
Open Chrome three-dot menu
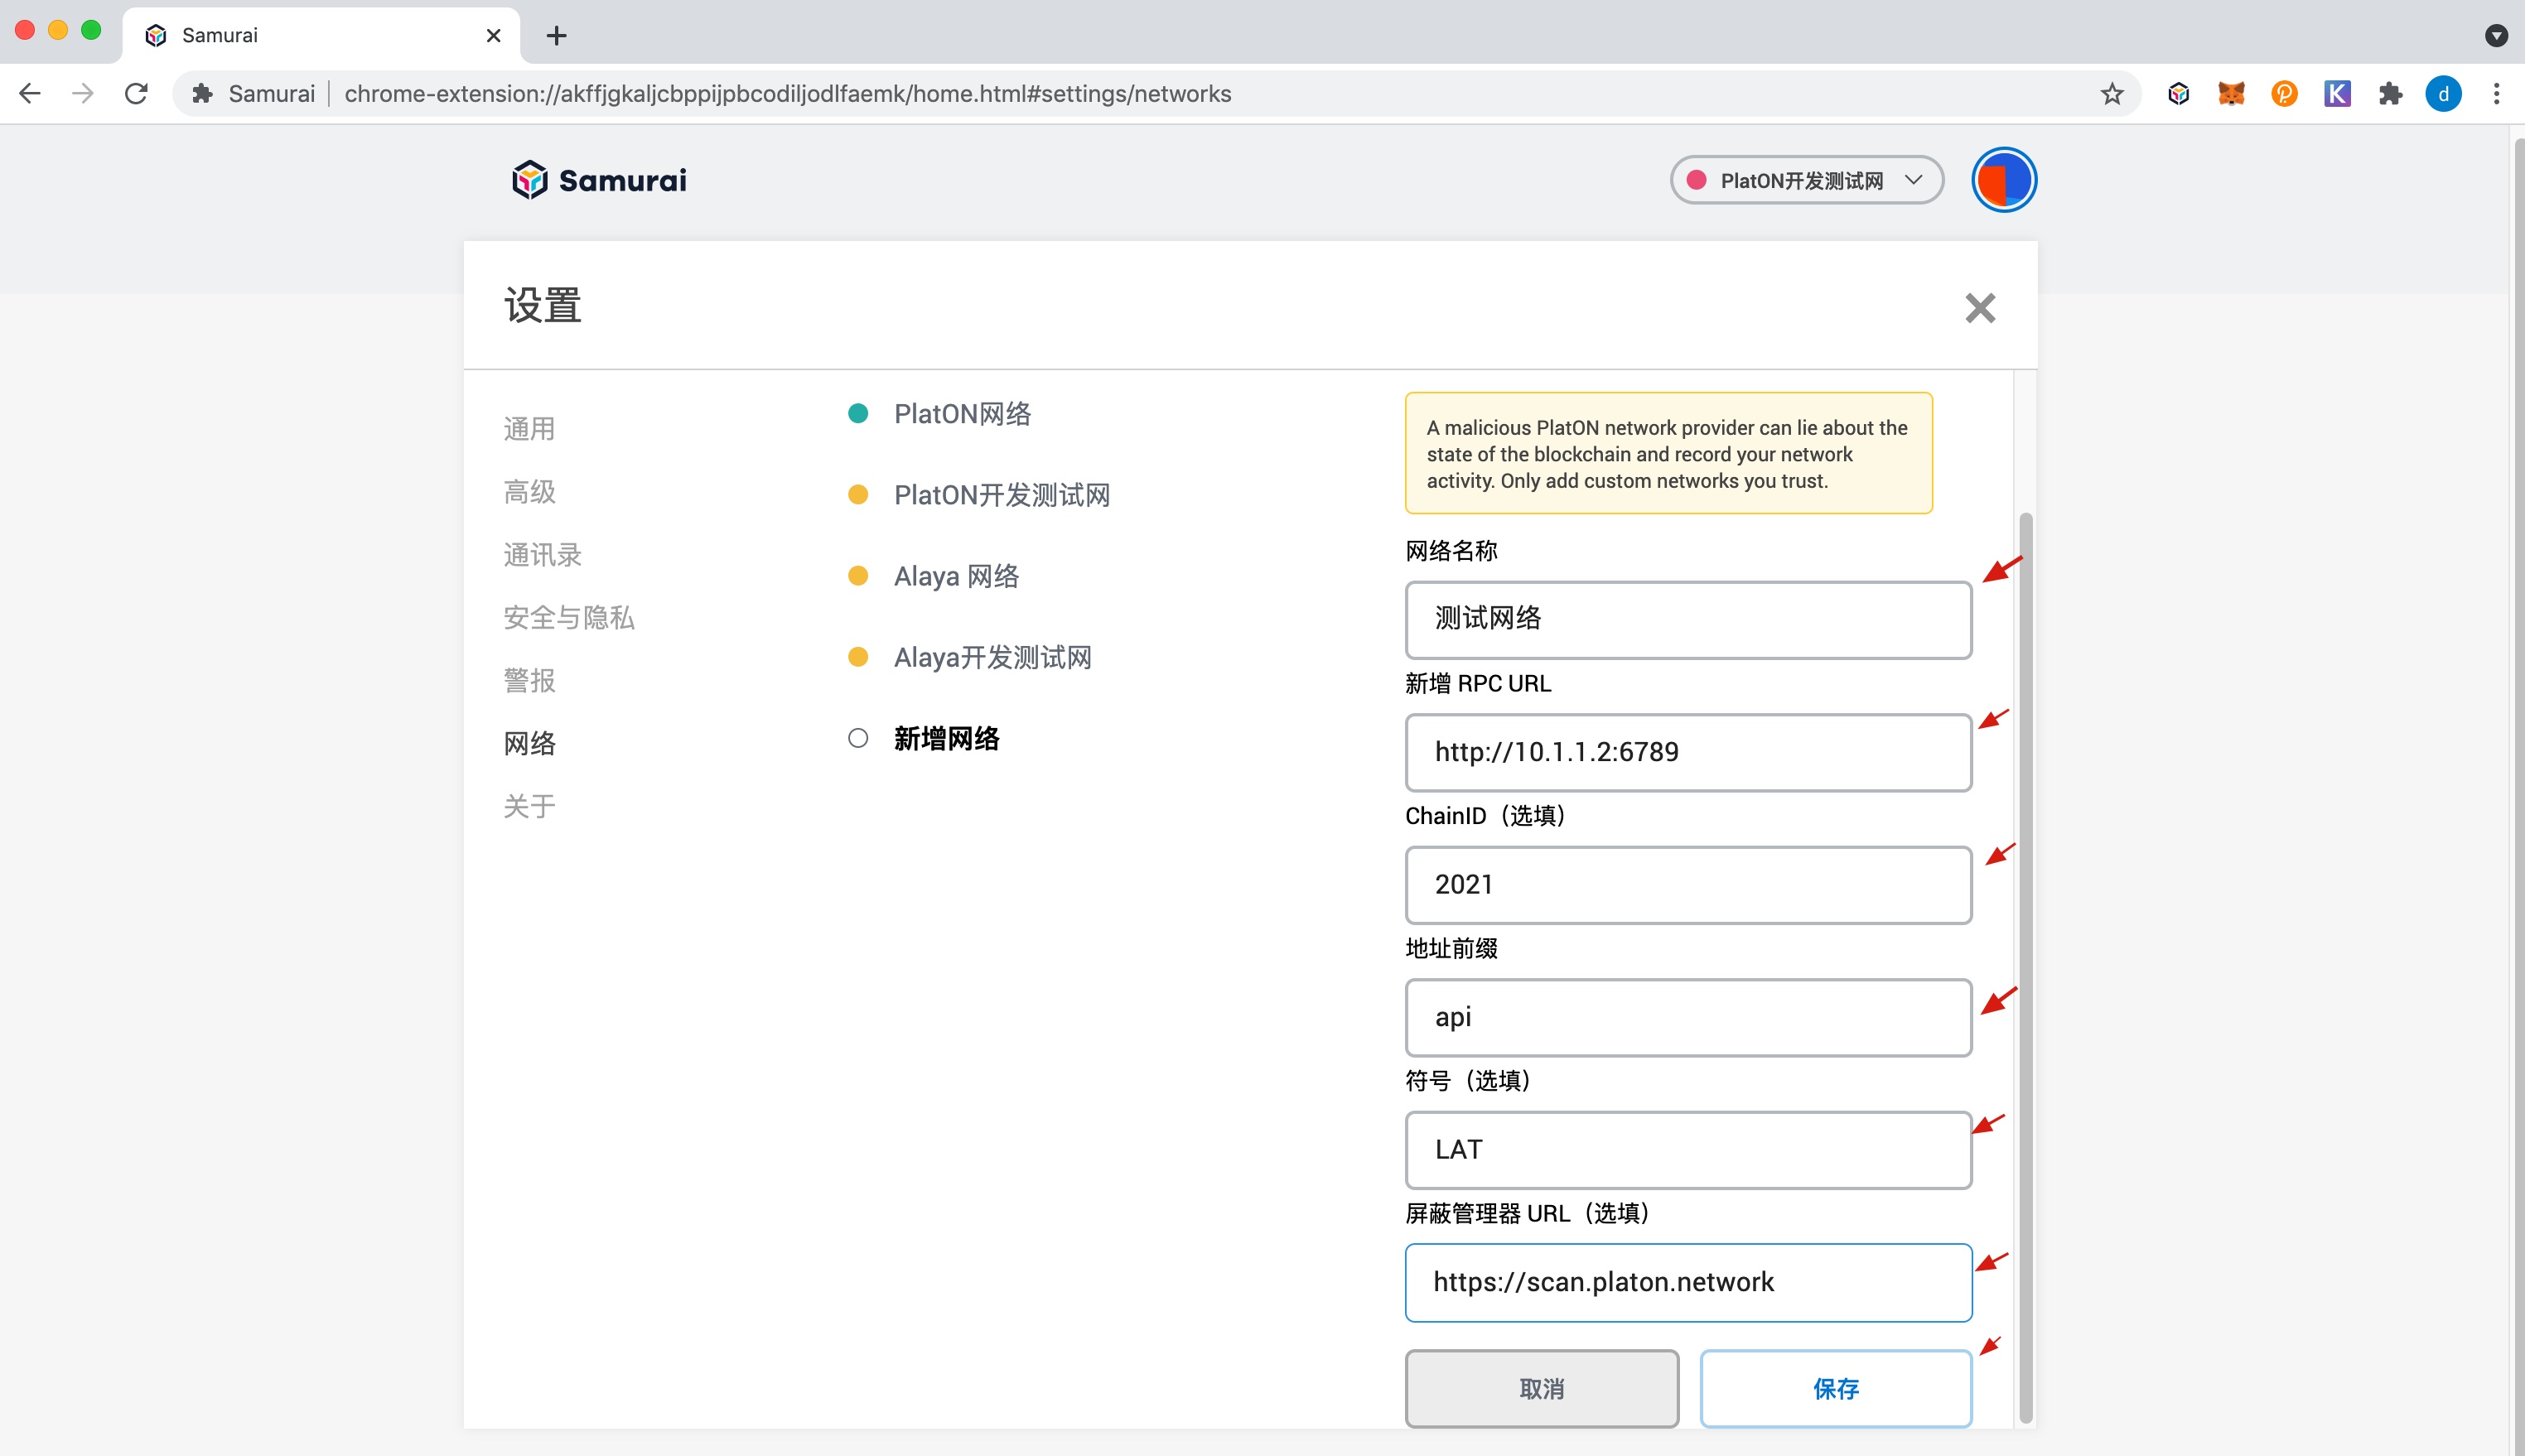click(2496, 94)
